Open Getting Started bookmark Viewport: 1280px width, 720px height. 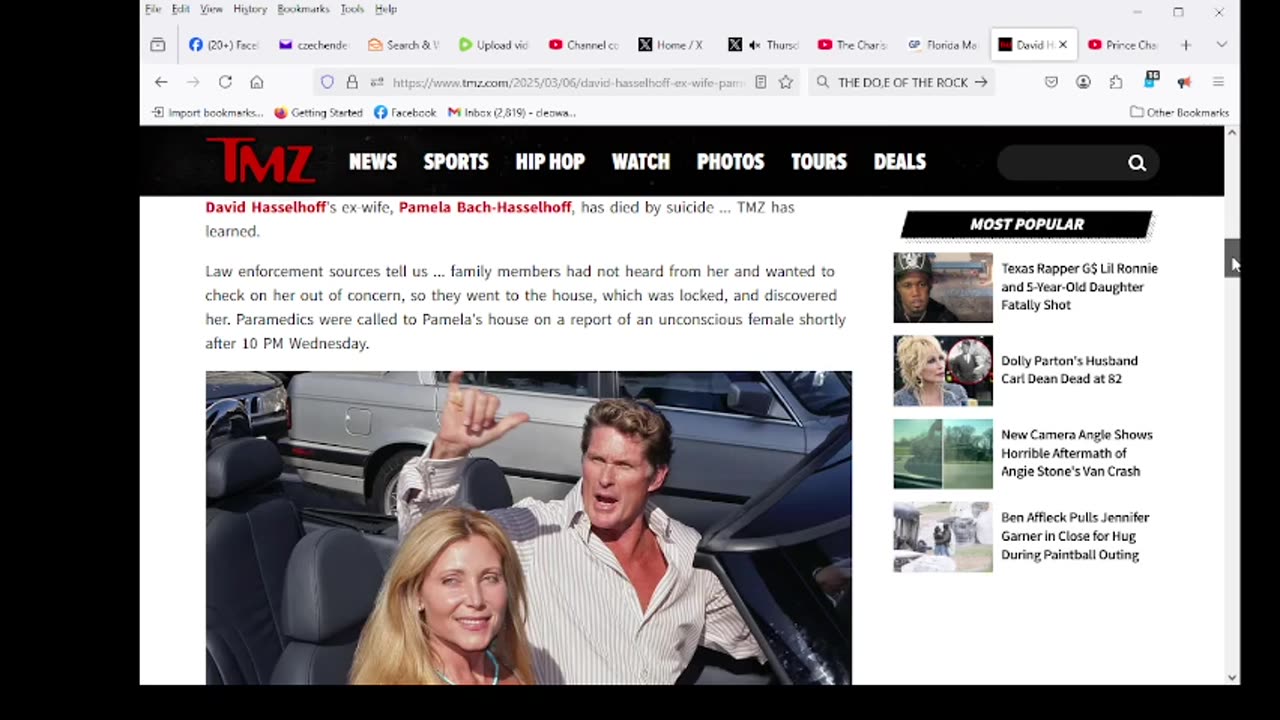tap(318, 112)
